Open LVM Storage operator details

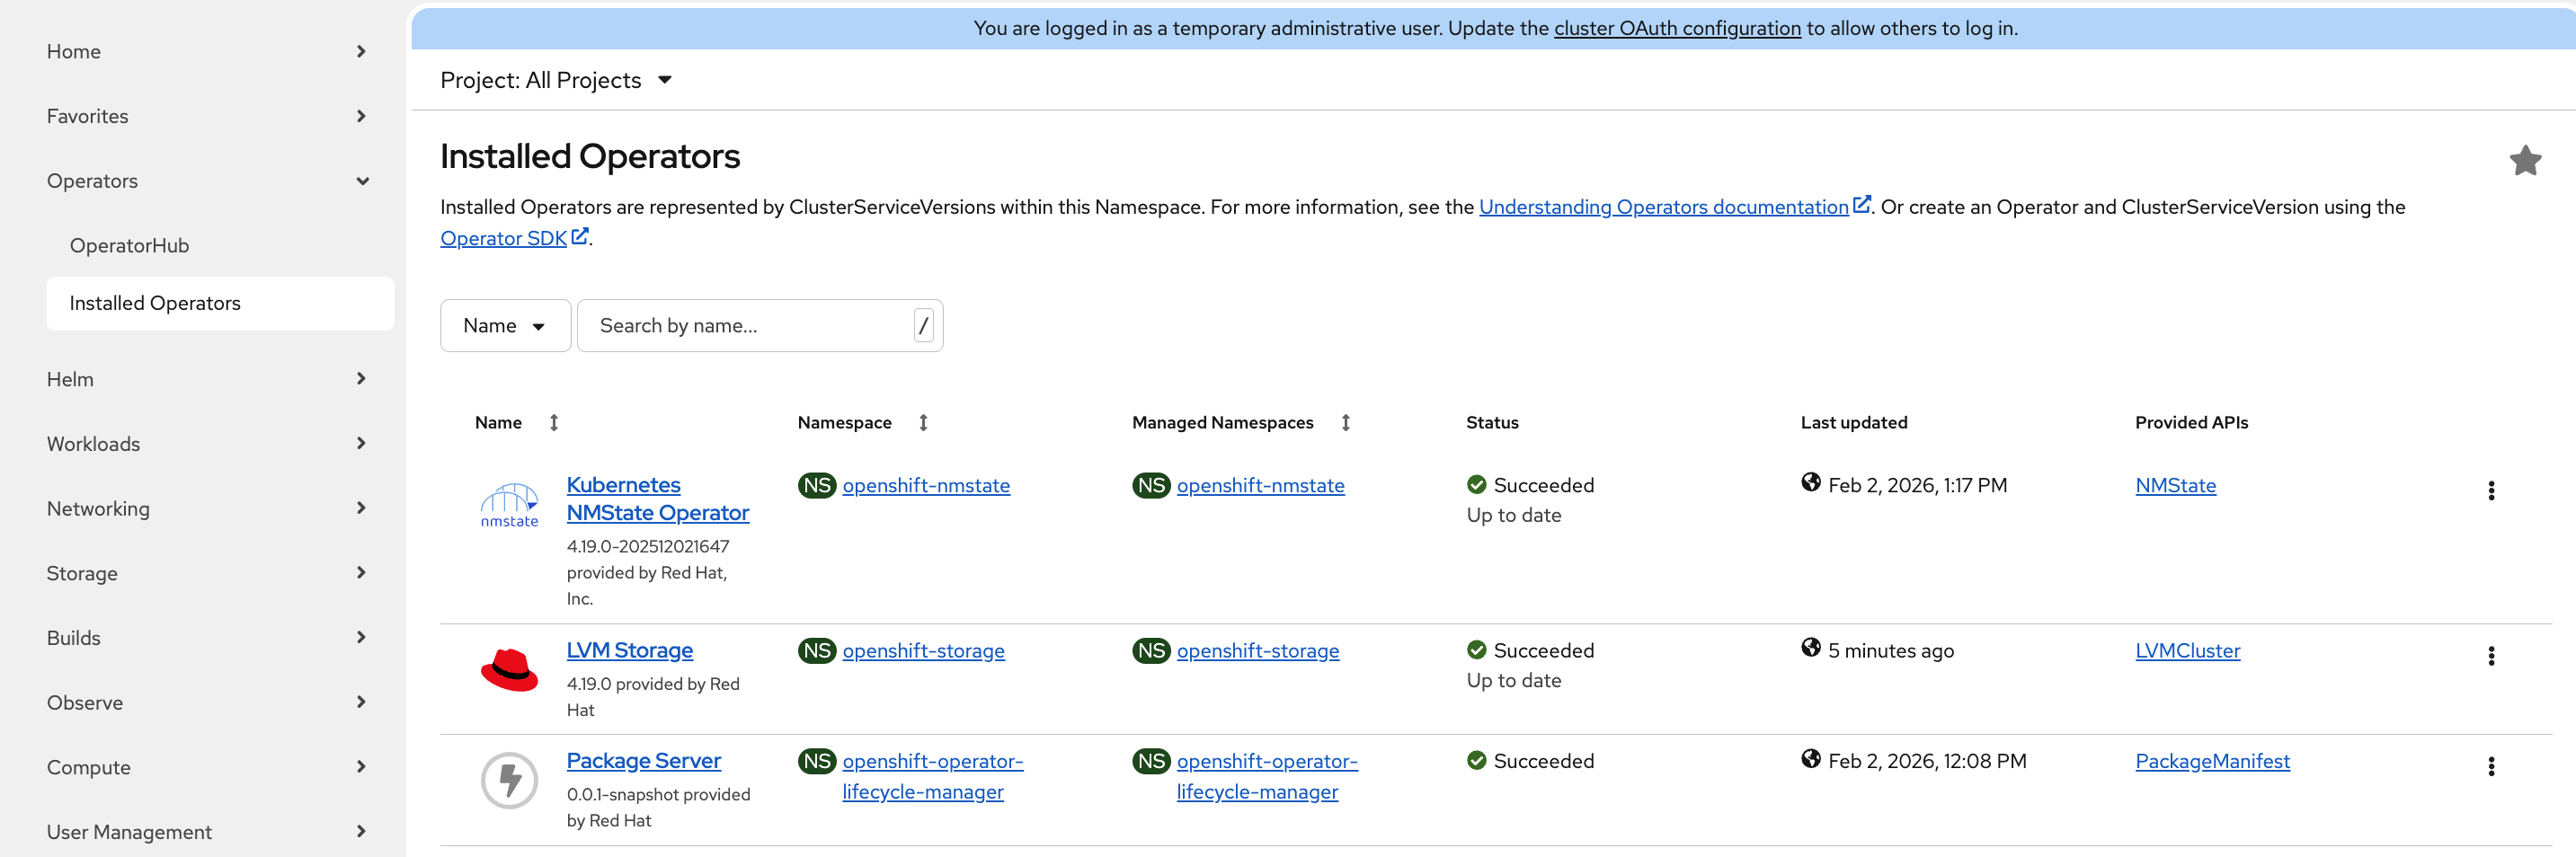[x=629, y=650]
